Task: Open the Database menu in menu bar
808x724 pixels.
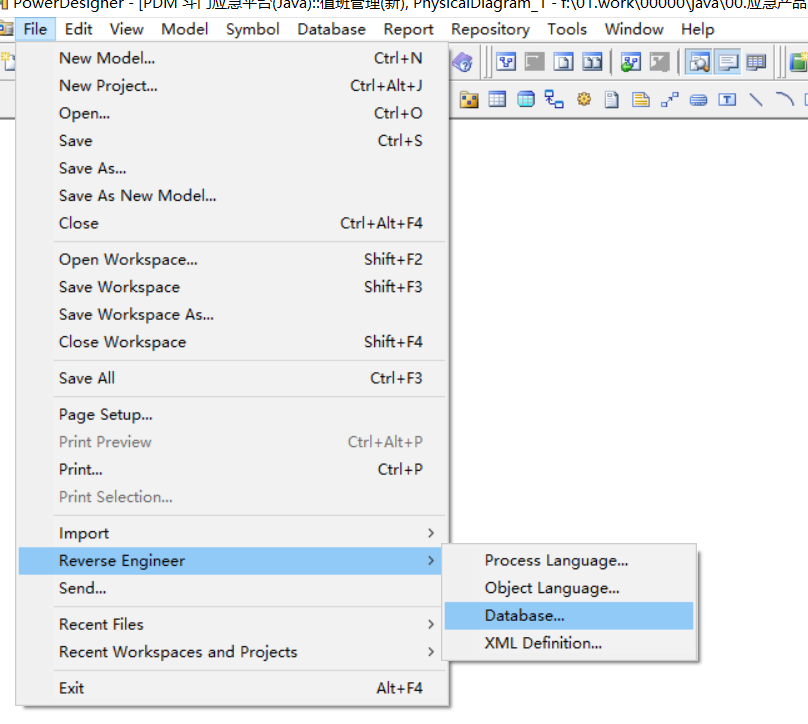Action: (331, 29)
